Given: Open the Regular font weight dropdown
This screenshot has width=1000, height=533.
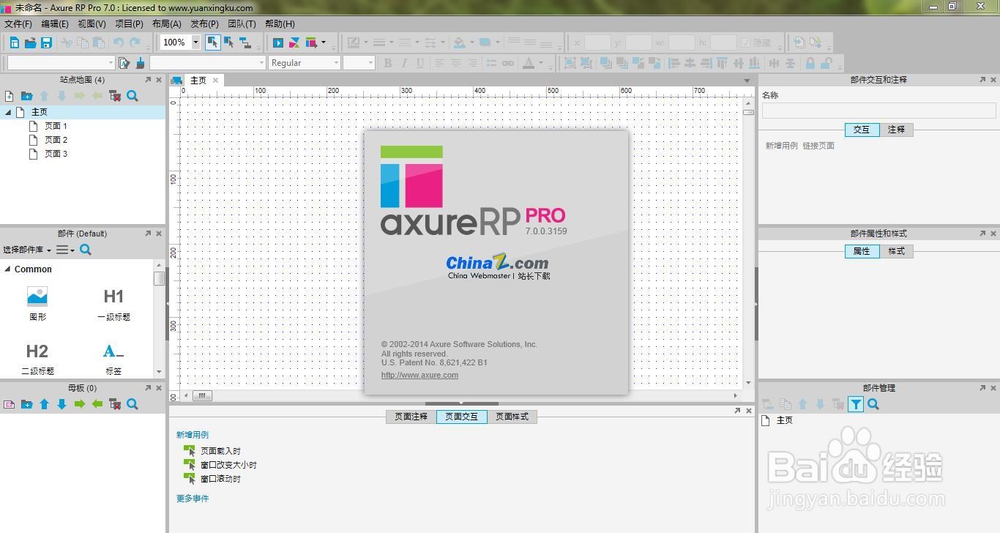Looking at the screenshot, I should point(304,62).
